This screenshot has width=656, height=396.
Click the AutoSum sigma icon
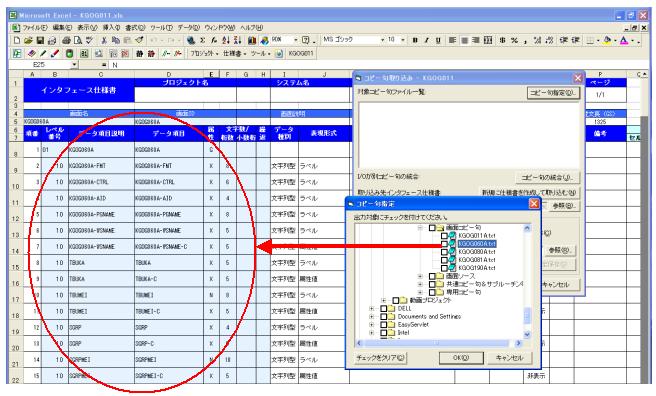pos(202,41)
